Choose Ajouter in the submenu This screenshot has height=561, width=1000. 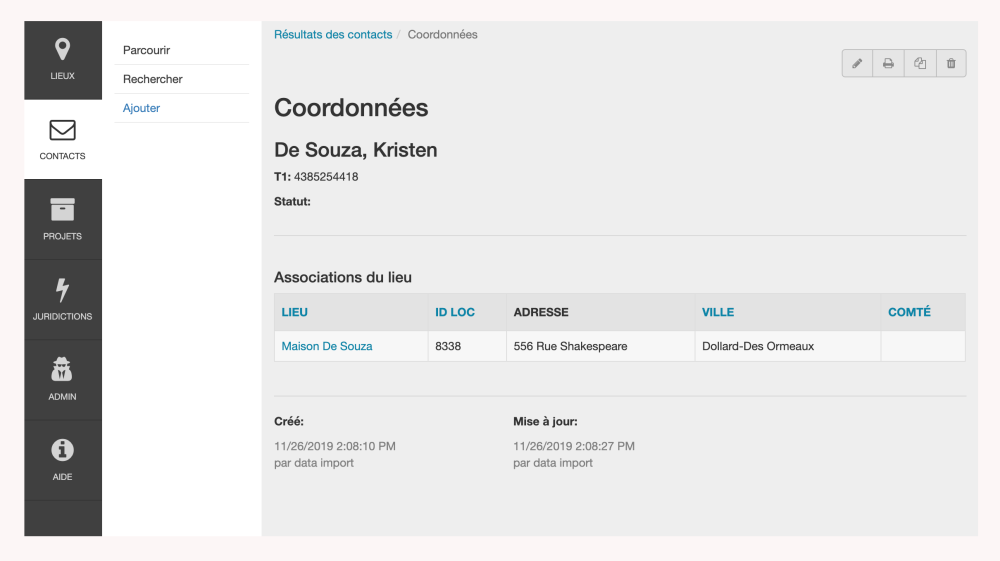tap(142, 108)
